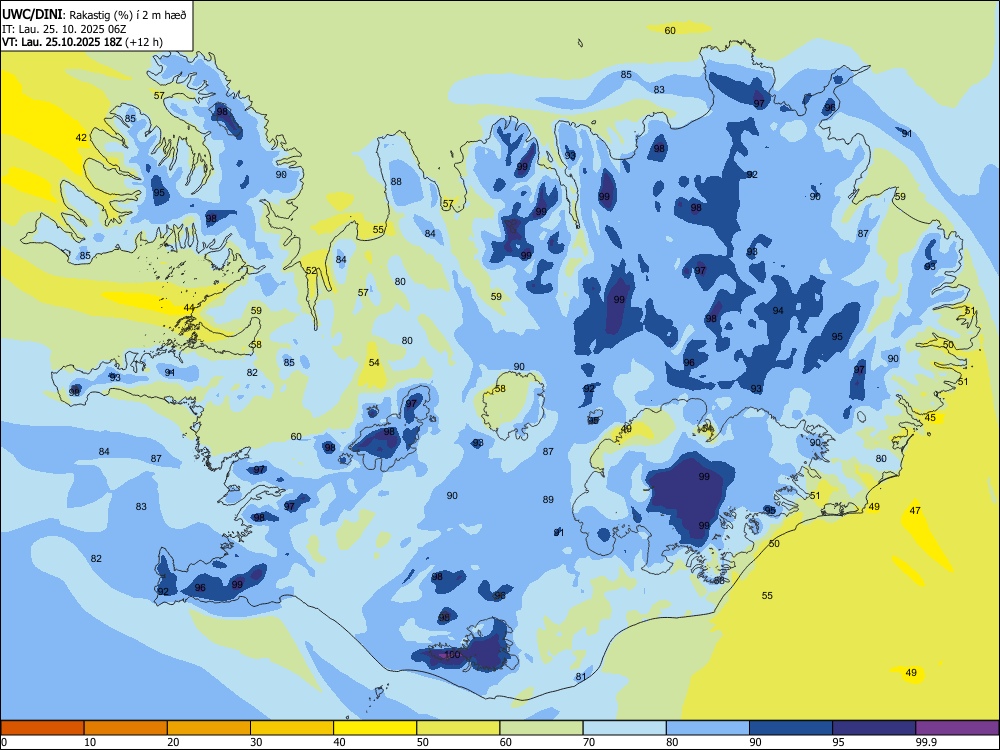Select the bright yellow 40–50 legend swatch
The image size is (1000, 750).
pyautogui.click(x=375, y=728)
